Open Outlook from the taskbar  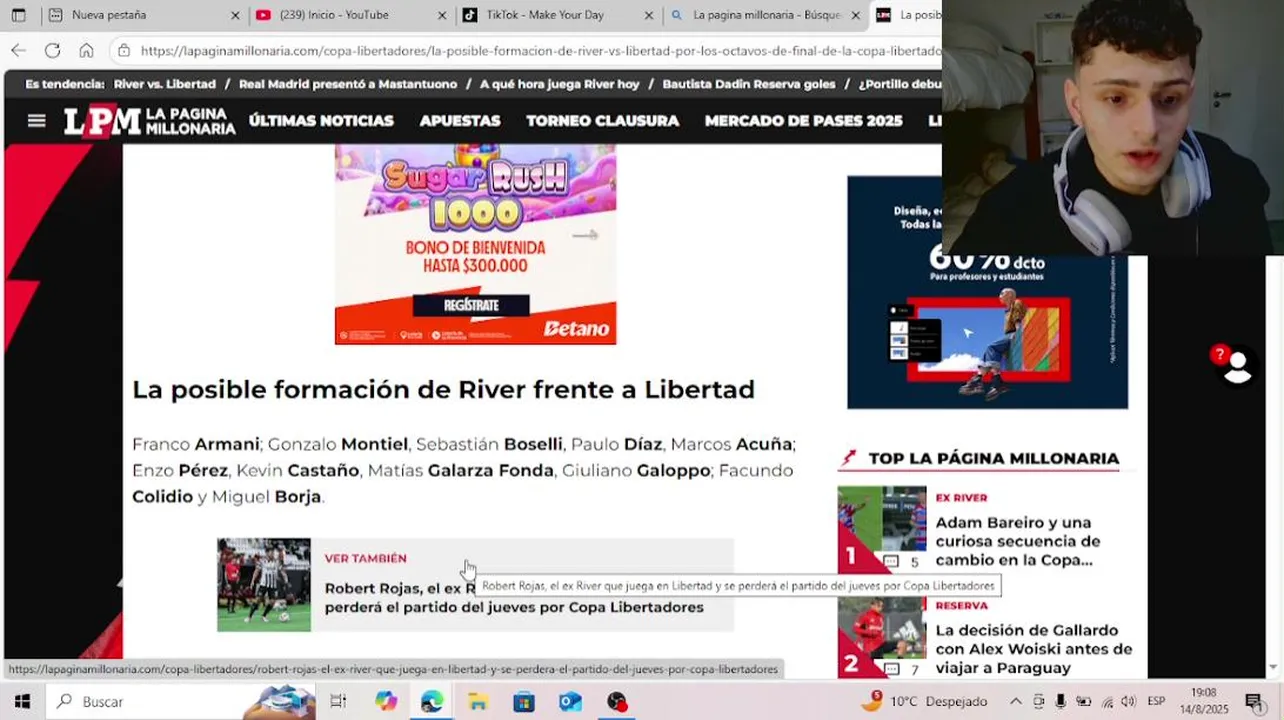click(x=570, y=702)
